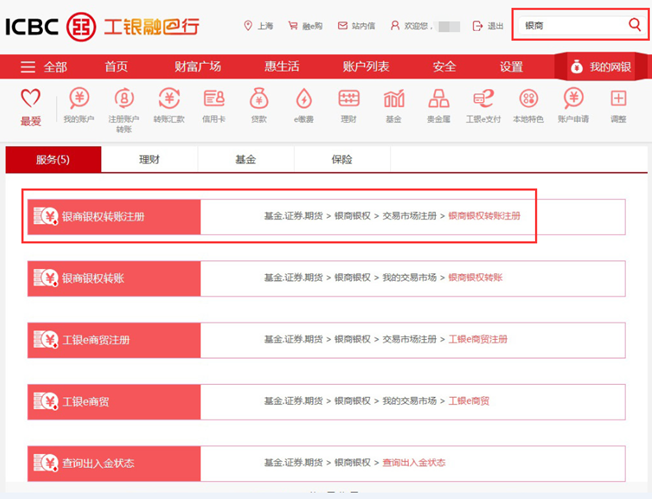Viewport: 652px width, 499px height.
Task: Expand the 全部 hamburger menu
Action: pos(44,67)
